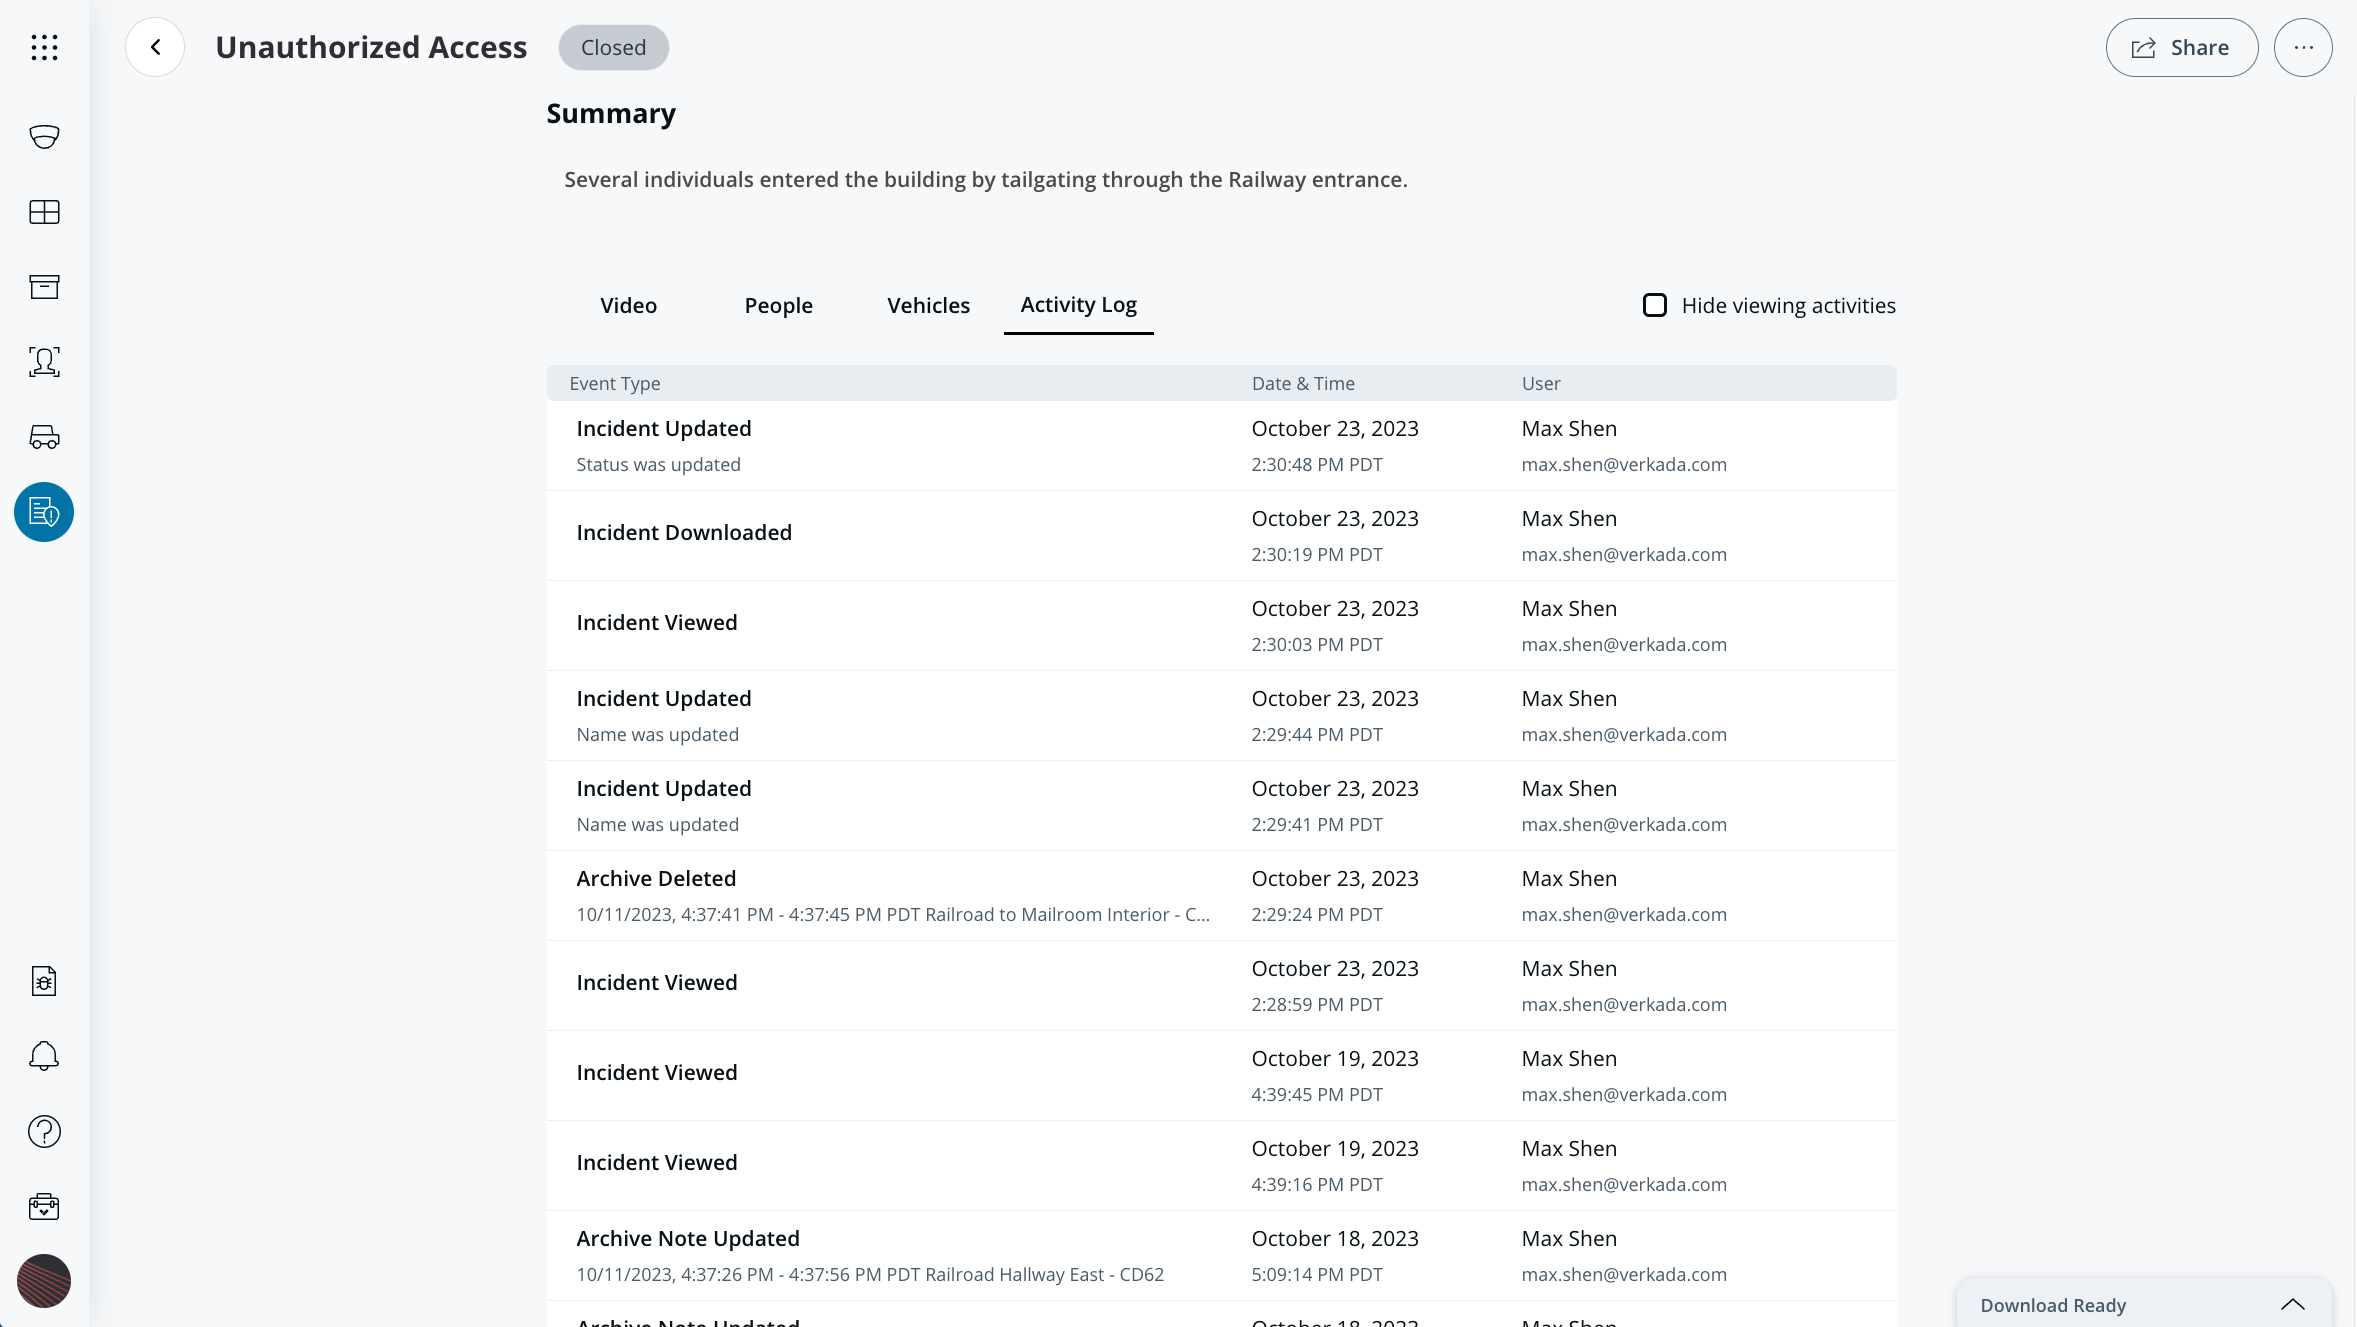Viewport: 2357px width, 1327px height.
Task: Select the grid/dashboard icon in sidebar
Action: click(x=44, y=210)
